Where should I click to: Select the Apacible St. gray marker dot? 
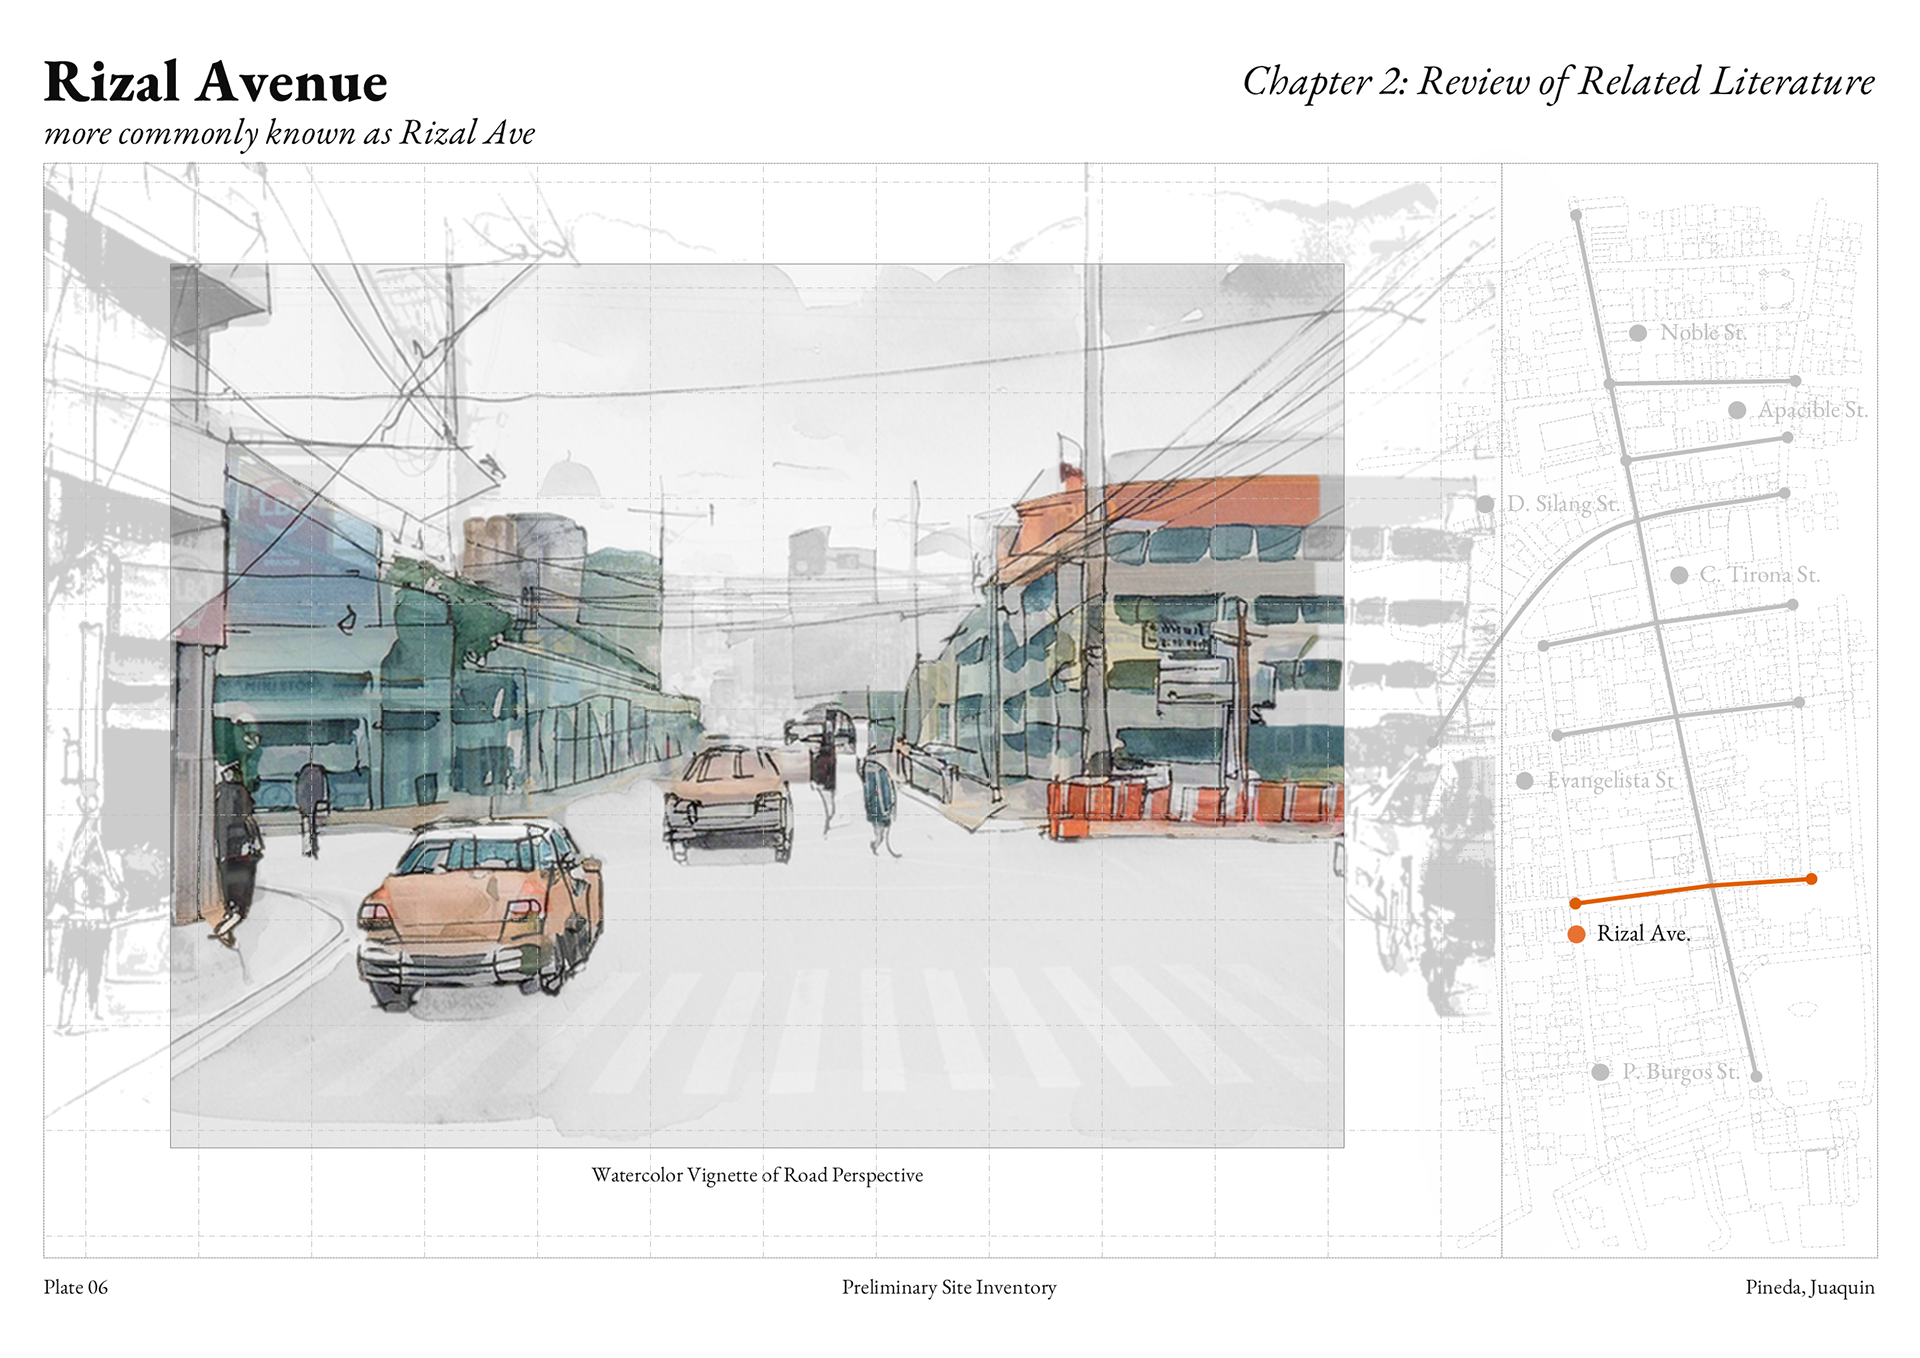point(1737,410)
